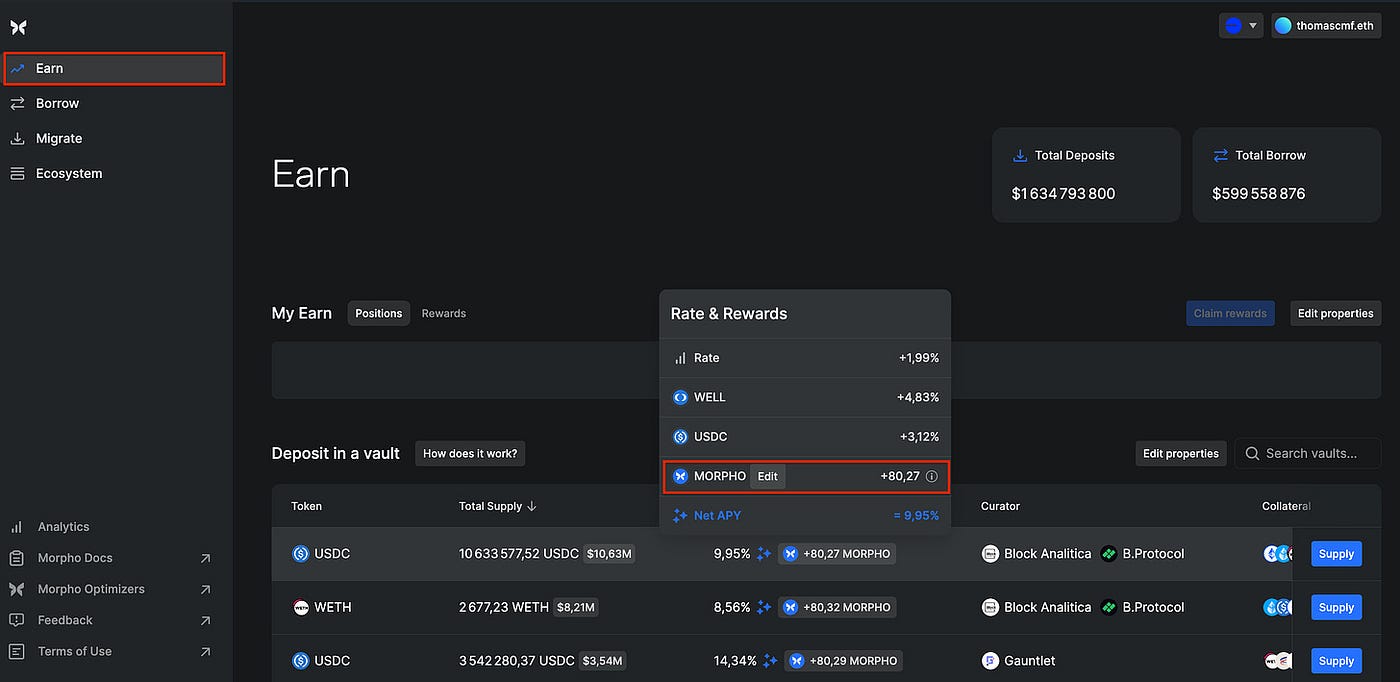The height and width of the screenshot is (682, 1400).
Task: Open Morpho Docs link
Action: click(75, 558)
